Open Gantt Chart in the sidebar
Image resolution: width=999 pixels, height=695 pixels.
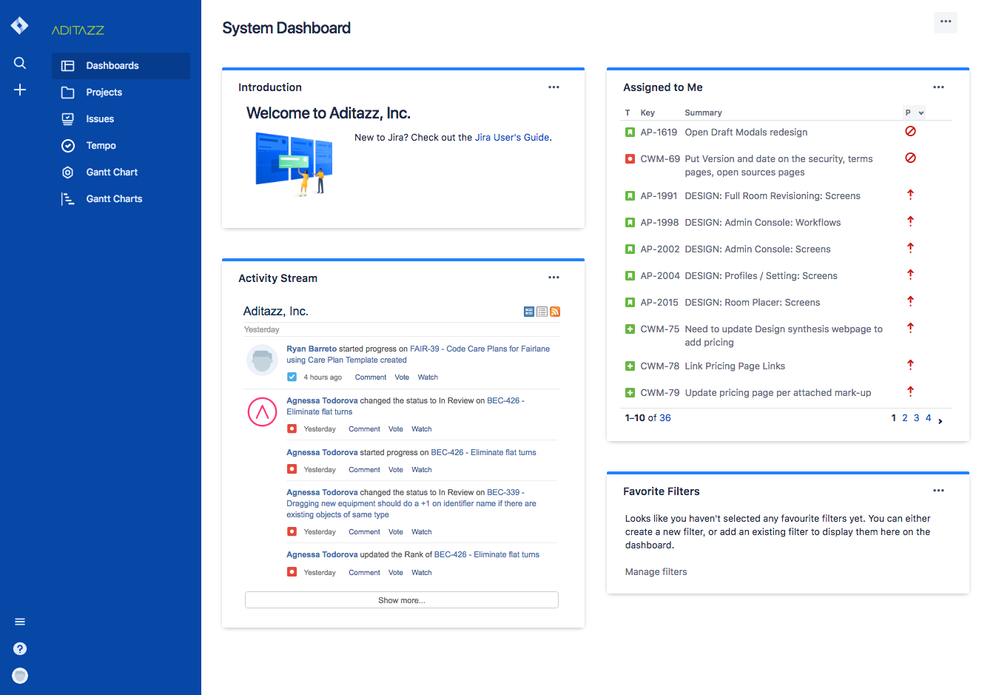[x=121, y=173]
